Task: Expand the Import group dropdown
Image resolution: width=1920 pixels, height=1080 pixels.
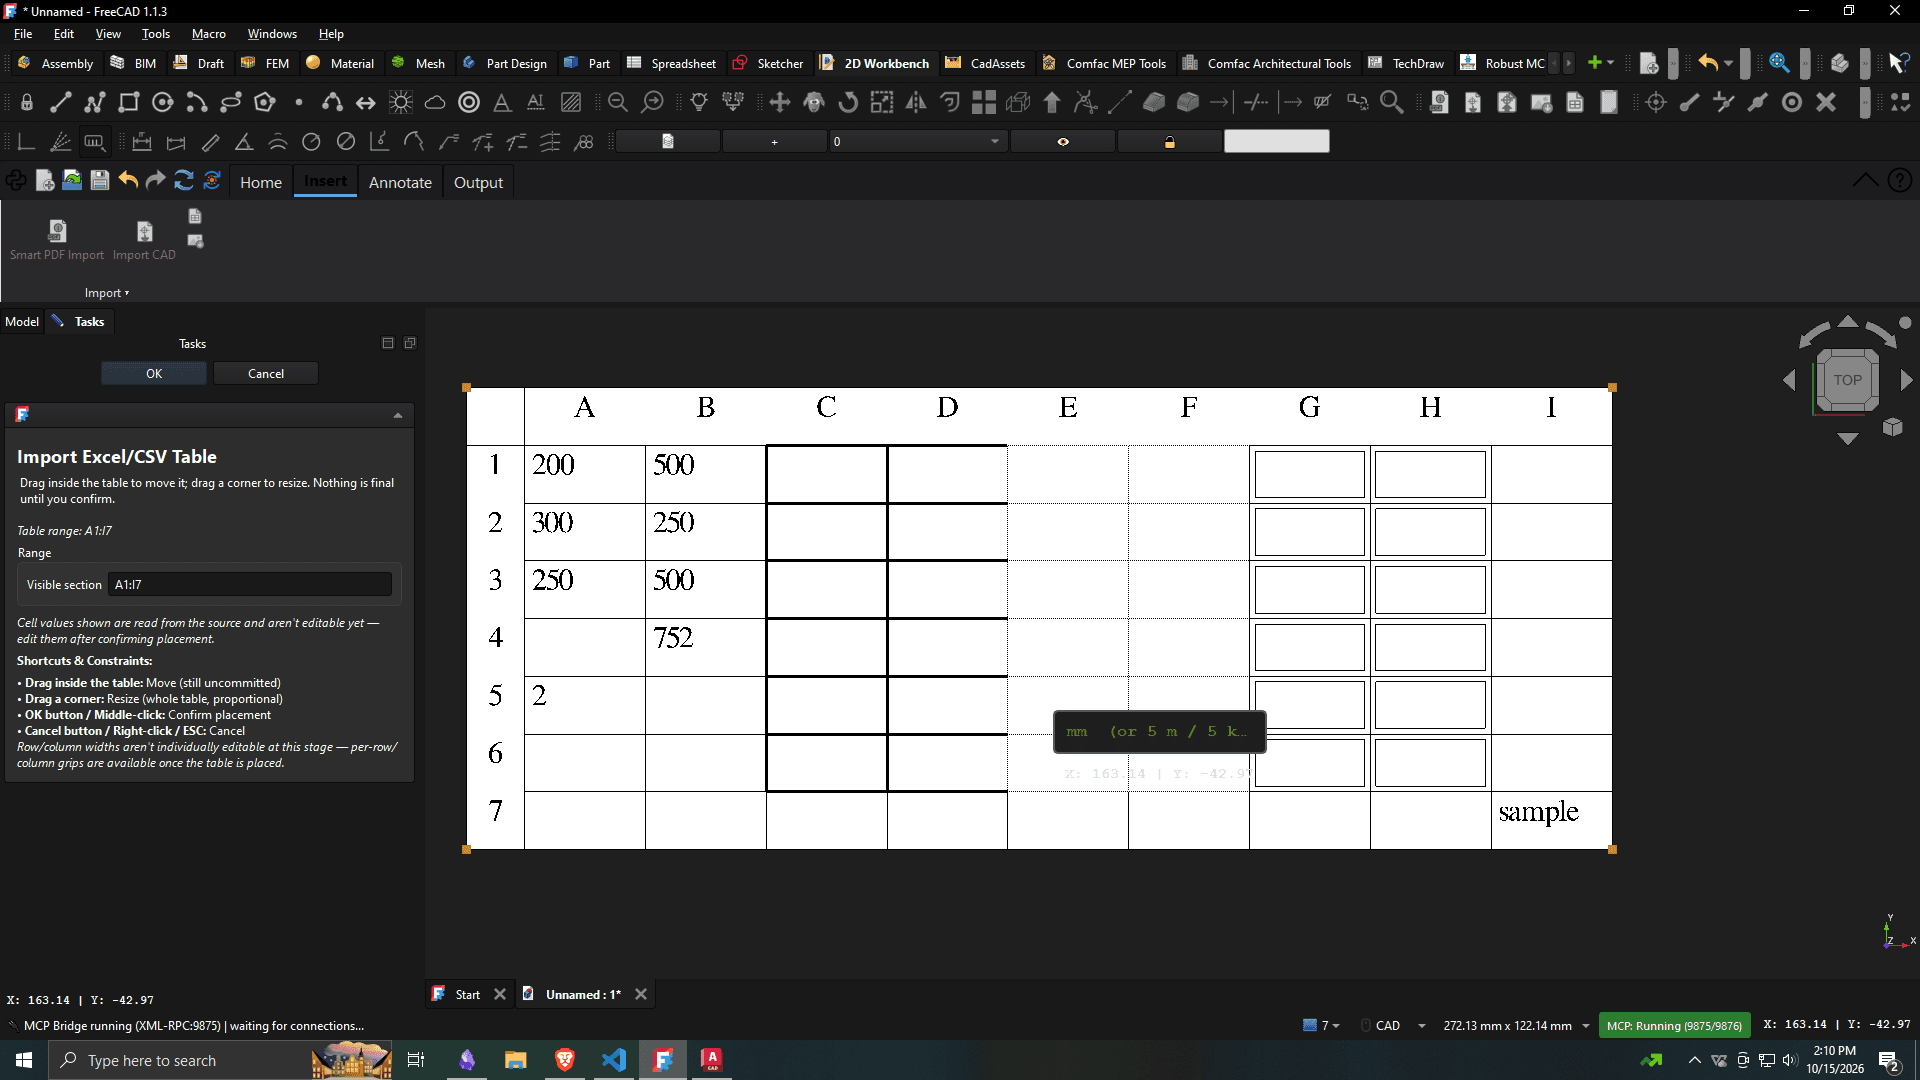Action: 107,293
